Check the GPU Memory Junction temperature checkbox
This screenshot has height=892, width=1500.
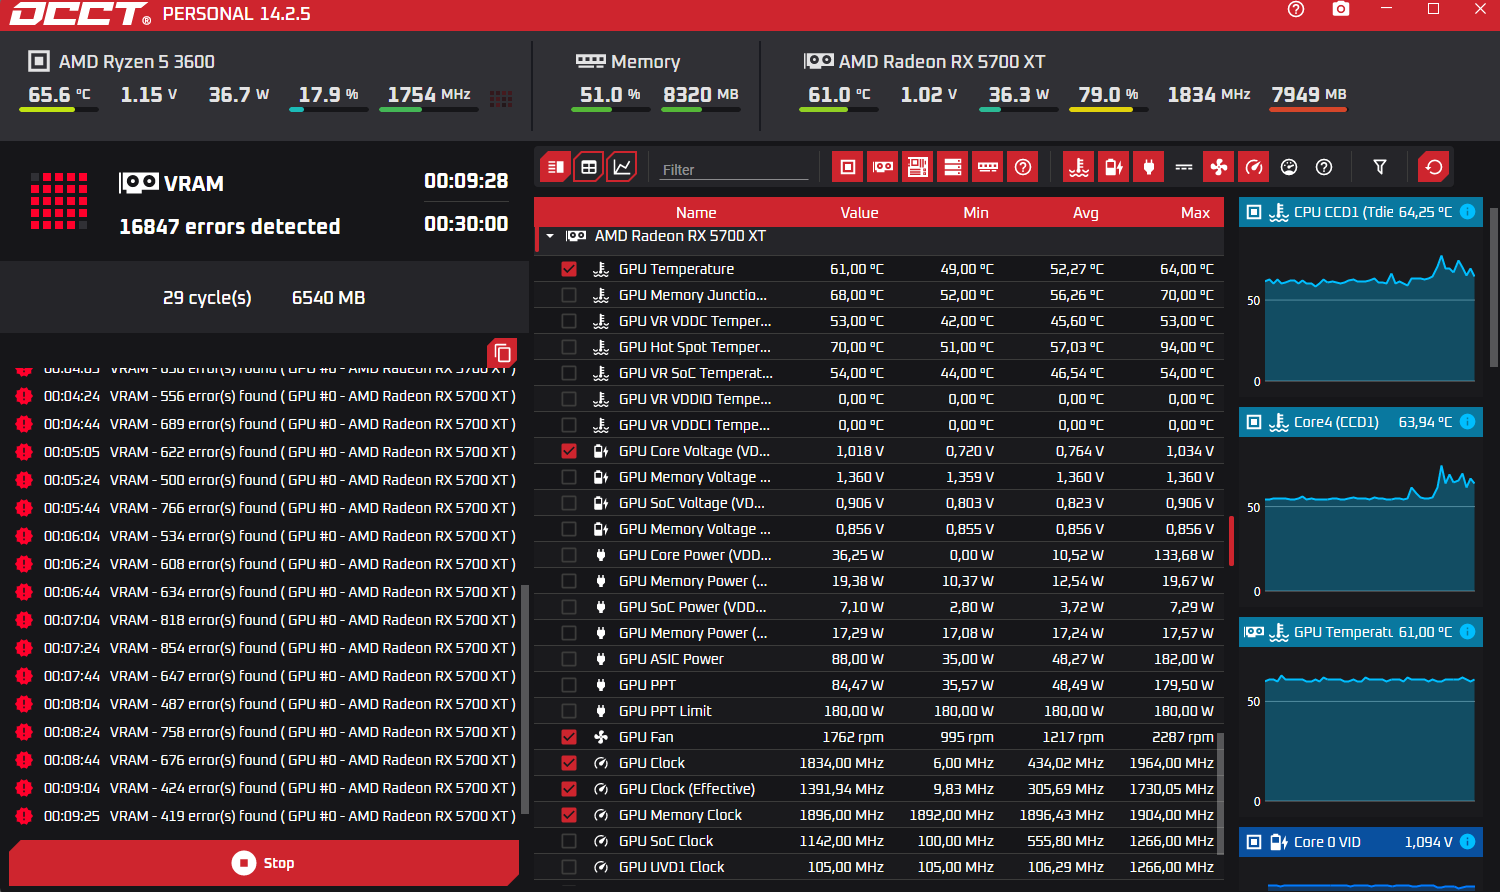(x=569, y=295)
